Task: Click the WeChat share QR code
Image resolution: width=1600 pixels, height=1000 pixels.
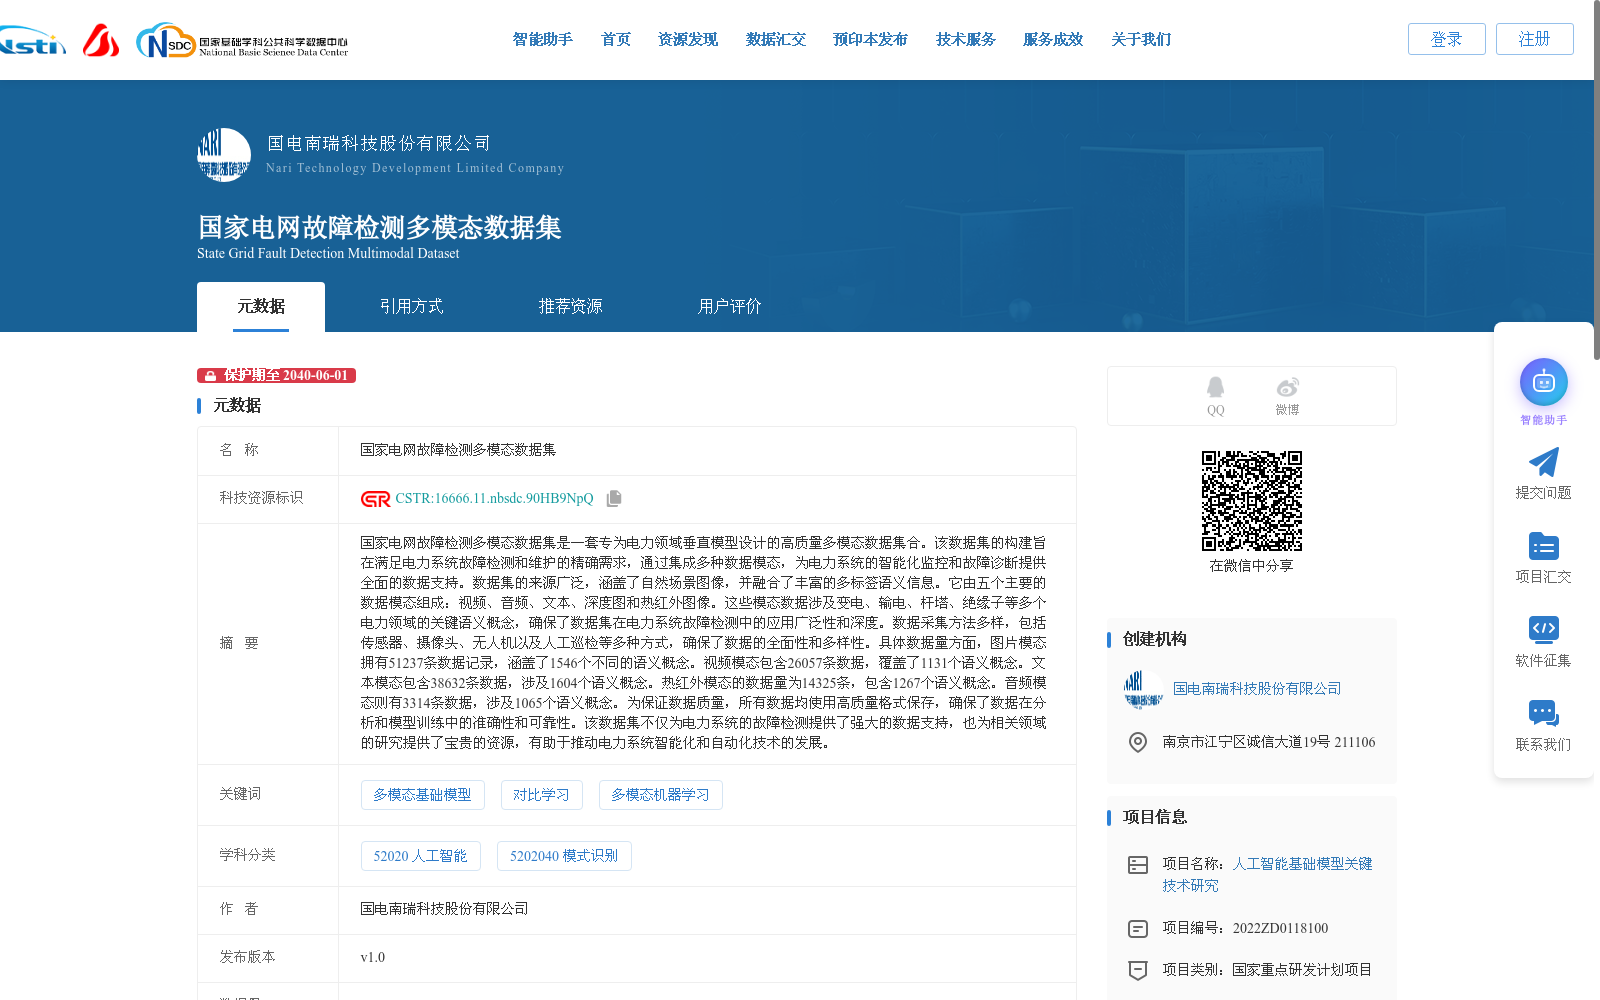Action: coord(1252,501)
